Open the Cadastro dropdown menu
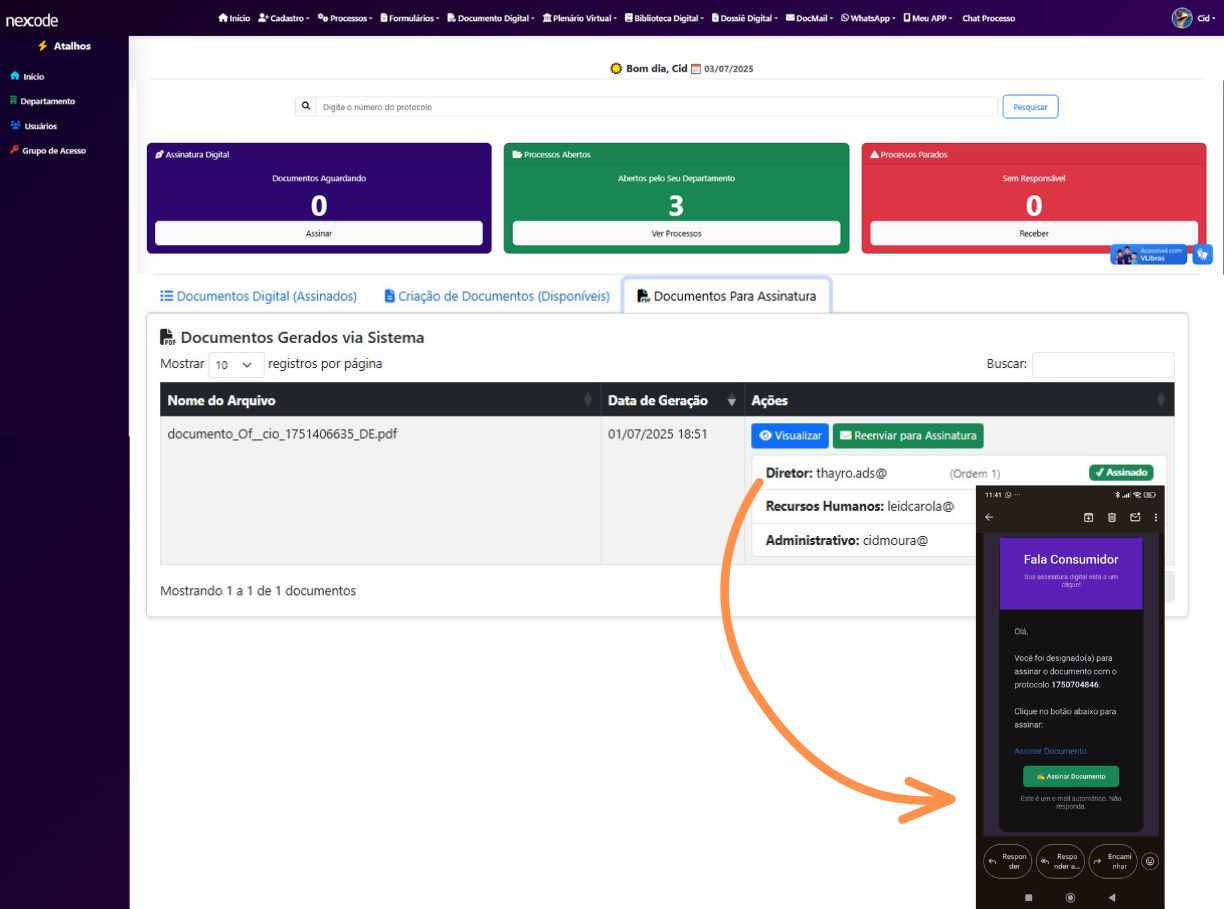The width and height of the screenshot is (1224, 909). click(x=284, y=18)
